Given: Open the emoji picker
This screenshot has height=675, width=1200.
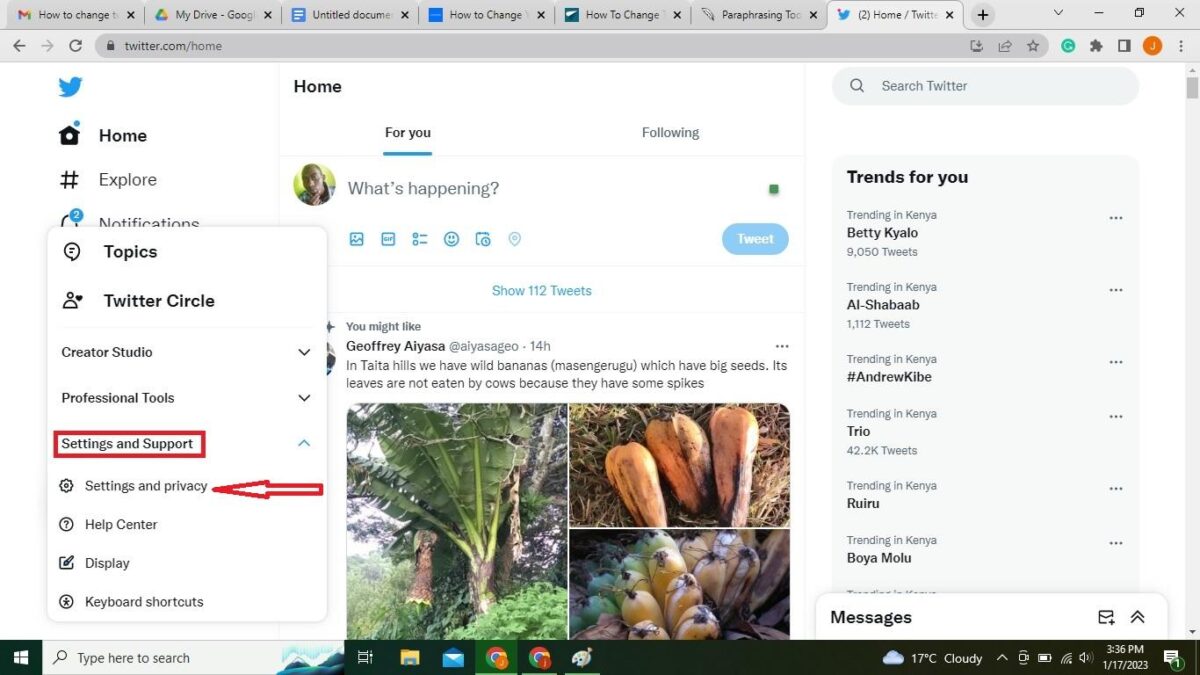Looking at the screenshot, I should [x=452, y=239].
